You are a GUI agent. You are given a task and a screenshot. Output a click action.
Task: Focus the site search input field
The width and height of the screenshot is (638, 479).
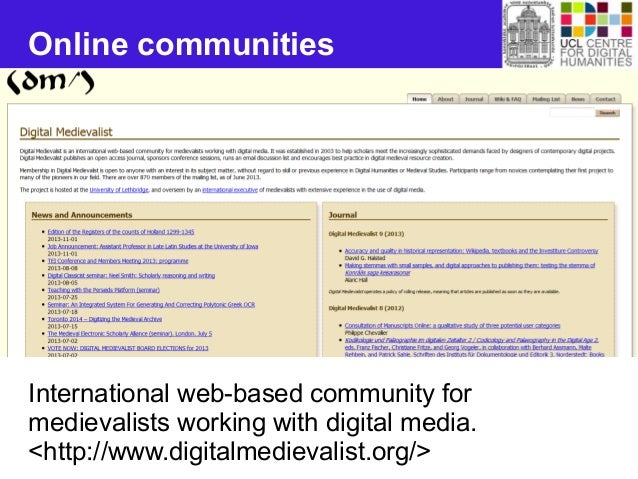pyautogui.click(x=572, y=113)
